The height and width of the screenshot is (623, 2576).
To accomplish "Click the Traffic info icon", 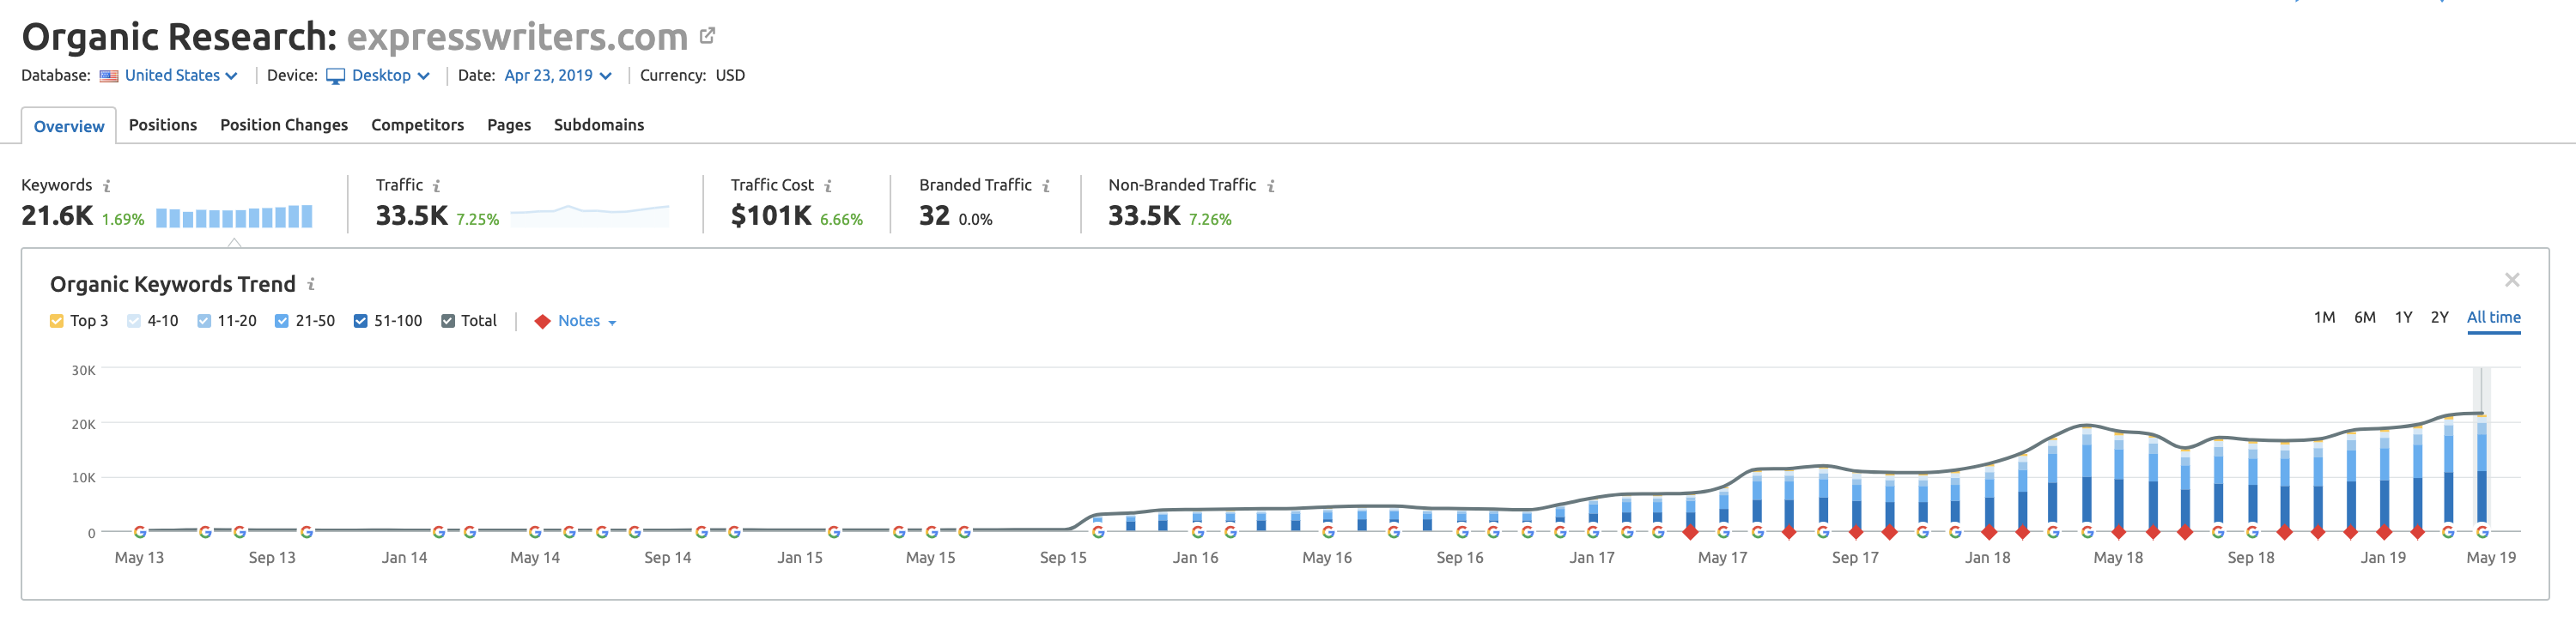I will click(x=437, y=186).
